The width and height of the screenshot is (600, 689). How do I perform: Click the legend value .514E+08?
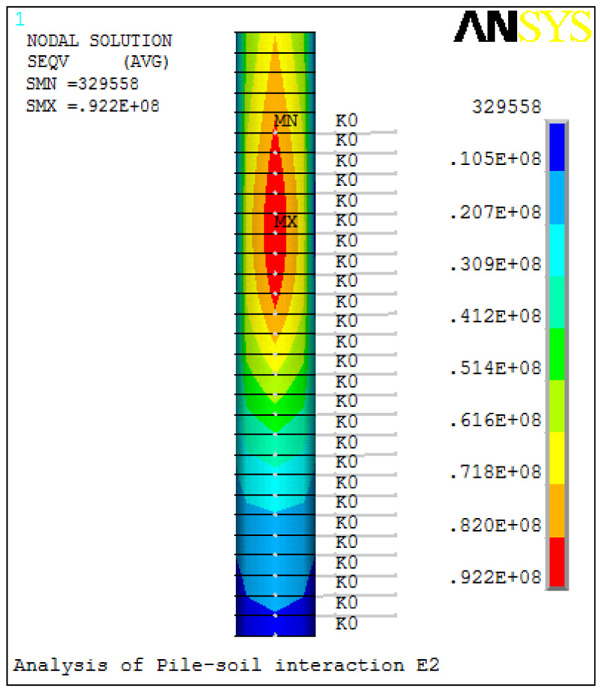496,368
